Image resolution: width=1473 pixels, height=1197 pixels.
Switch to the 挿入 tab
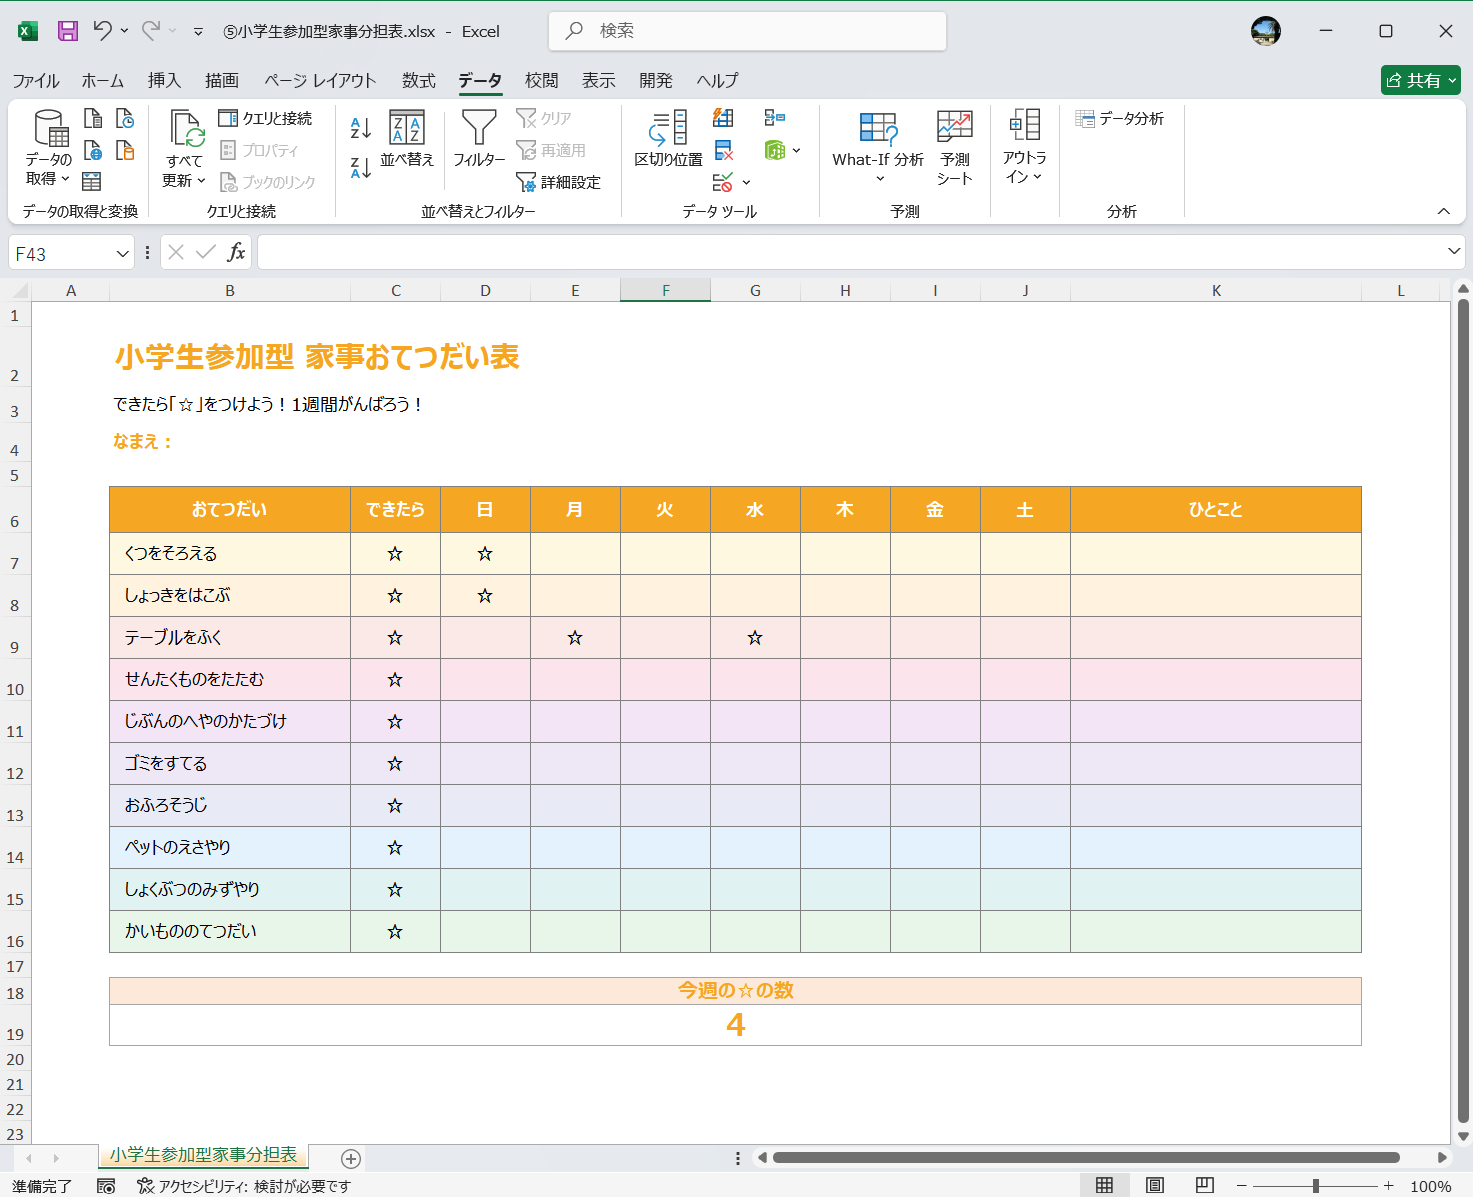[x=164, y=80]
